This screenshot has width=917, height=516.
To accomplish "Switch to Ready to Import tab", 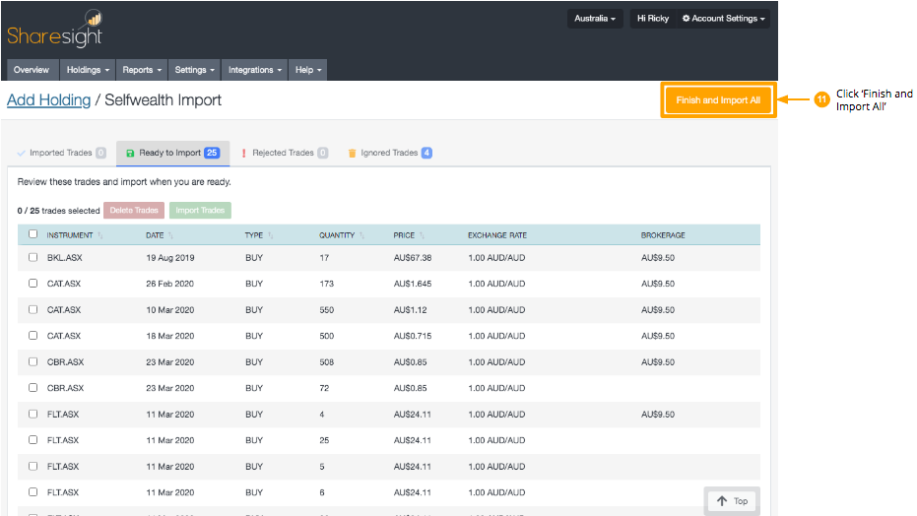I will pos(173,153).
